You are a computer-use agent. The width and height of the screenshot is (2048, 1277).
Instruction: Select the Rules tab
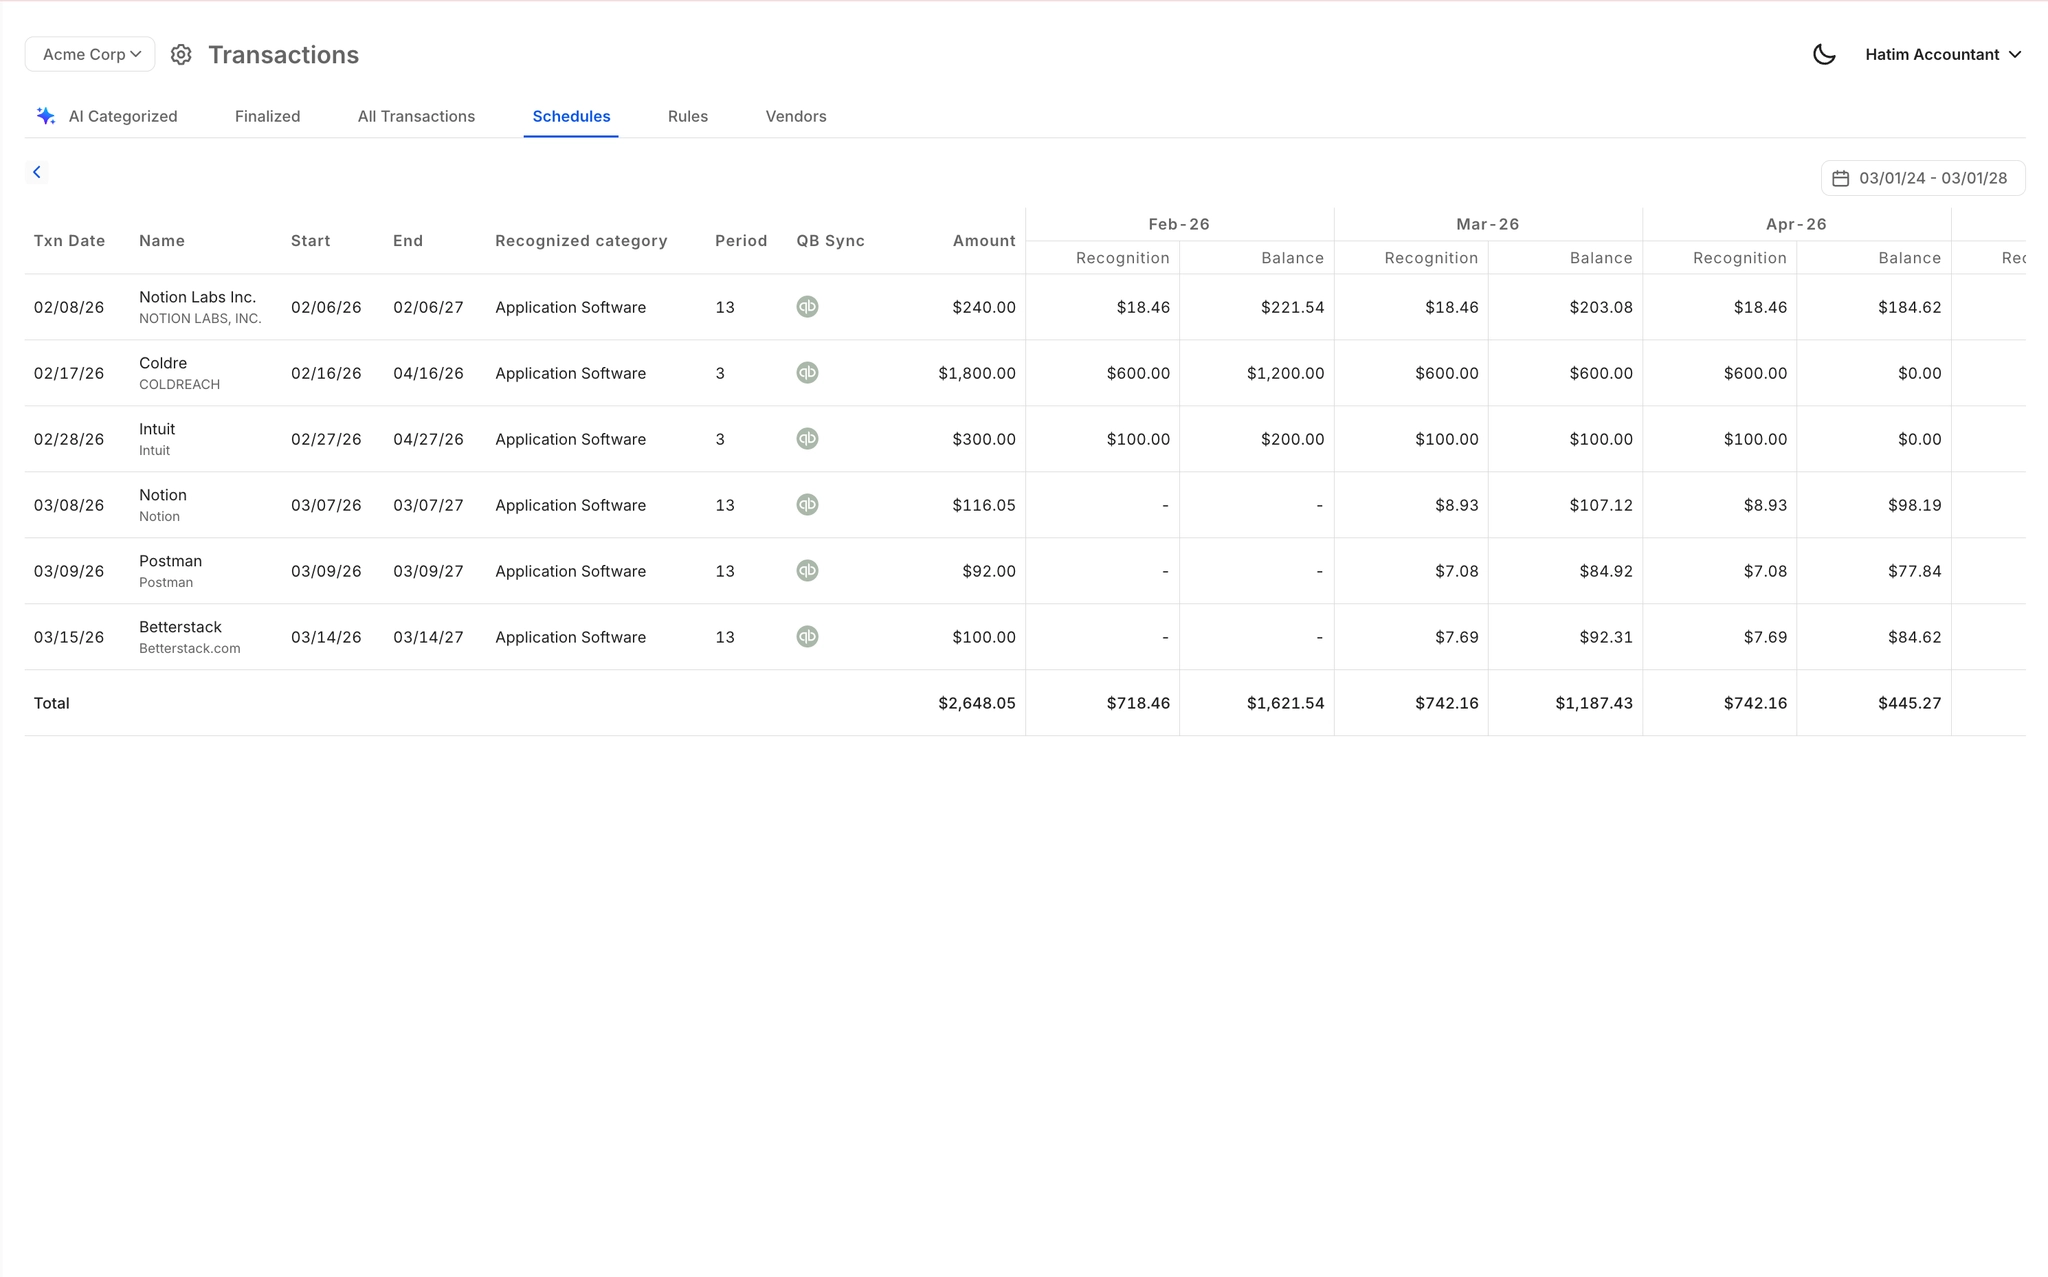tap(687, 116)
